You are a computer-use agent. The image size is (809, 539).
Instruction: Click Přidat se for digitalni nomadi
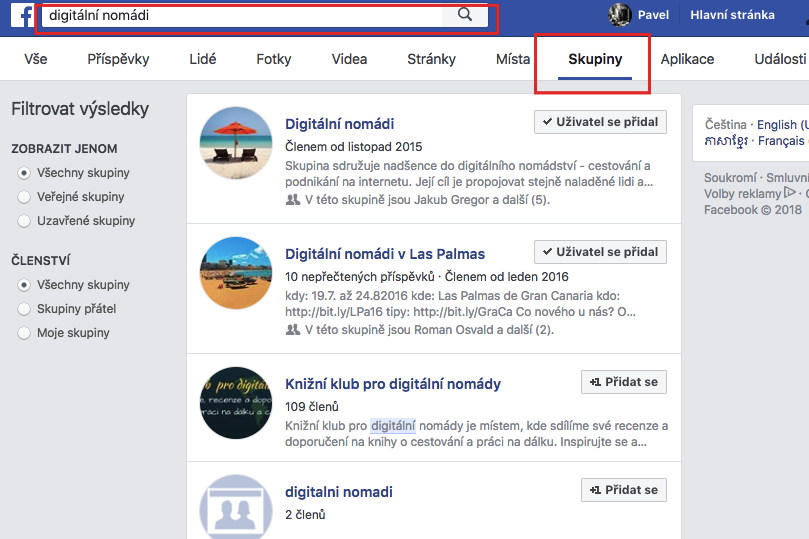[624, 490]
